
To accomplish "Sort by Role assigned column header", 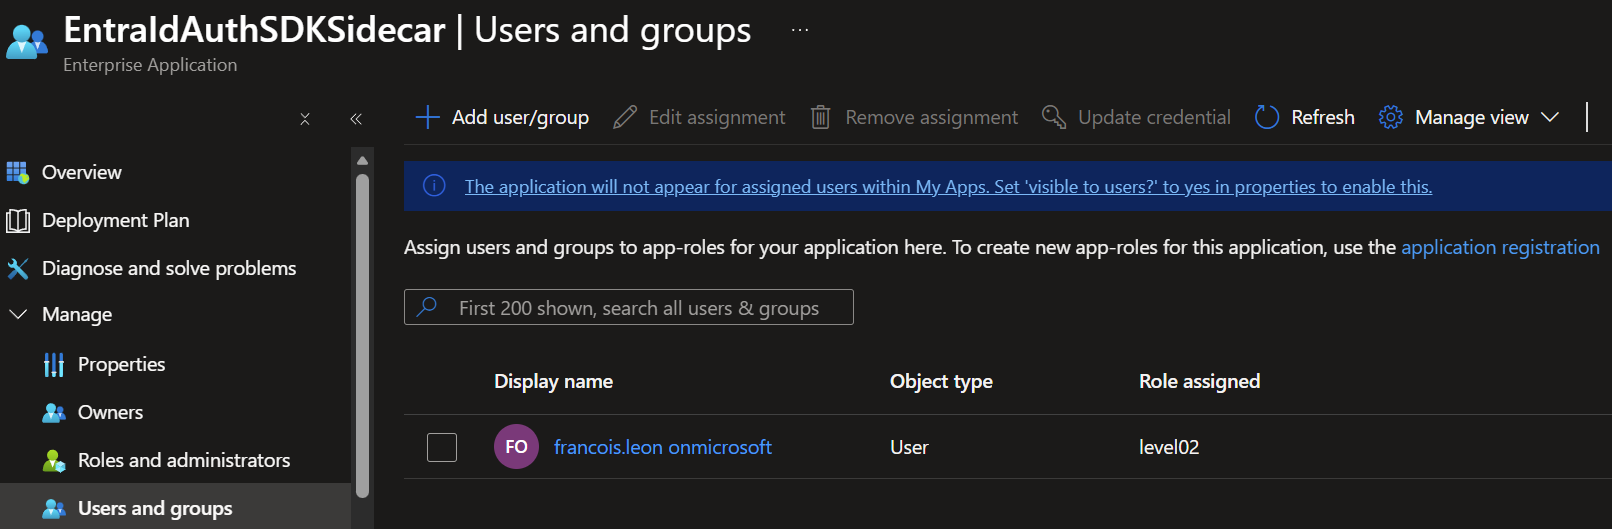I will tap(1199, 381).
